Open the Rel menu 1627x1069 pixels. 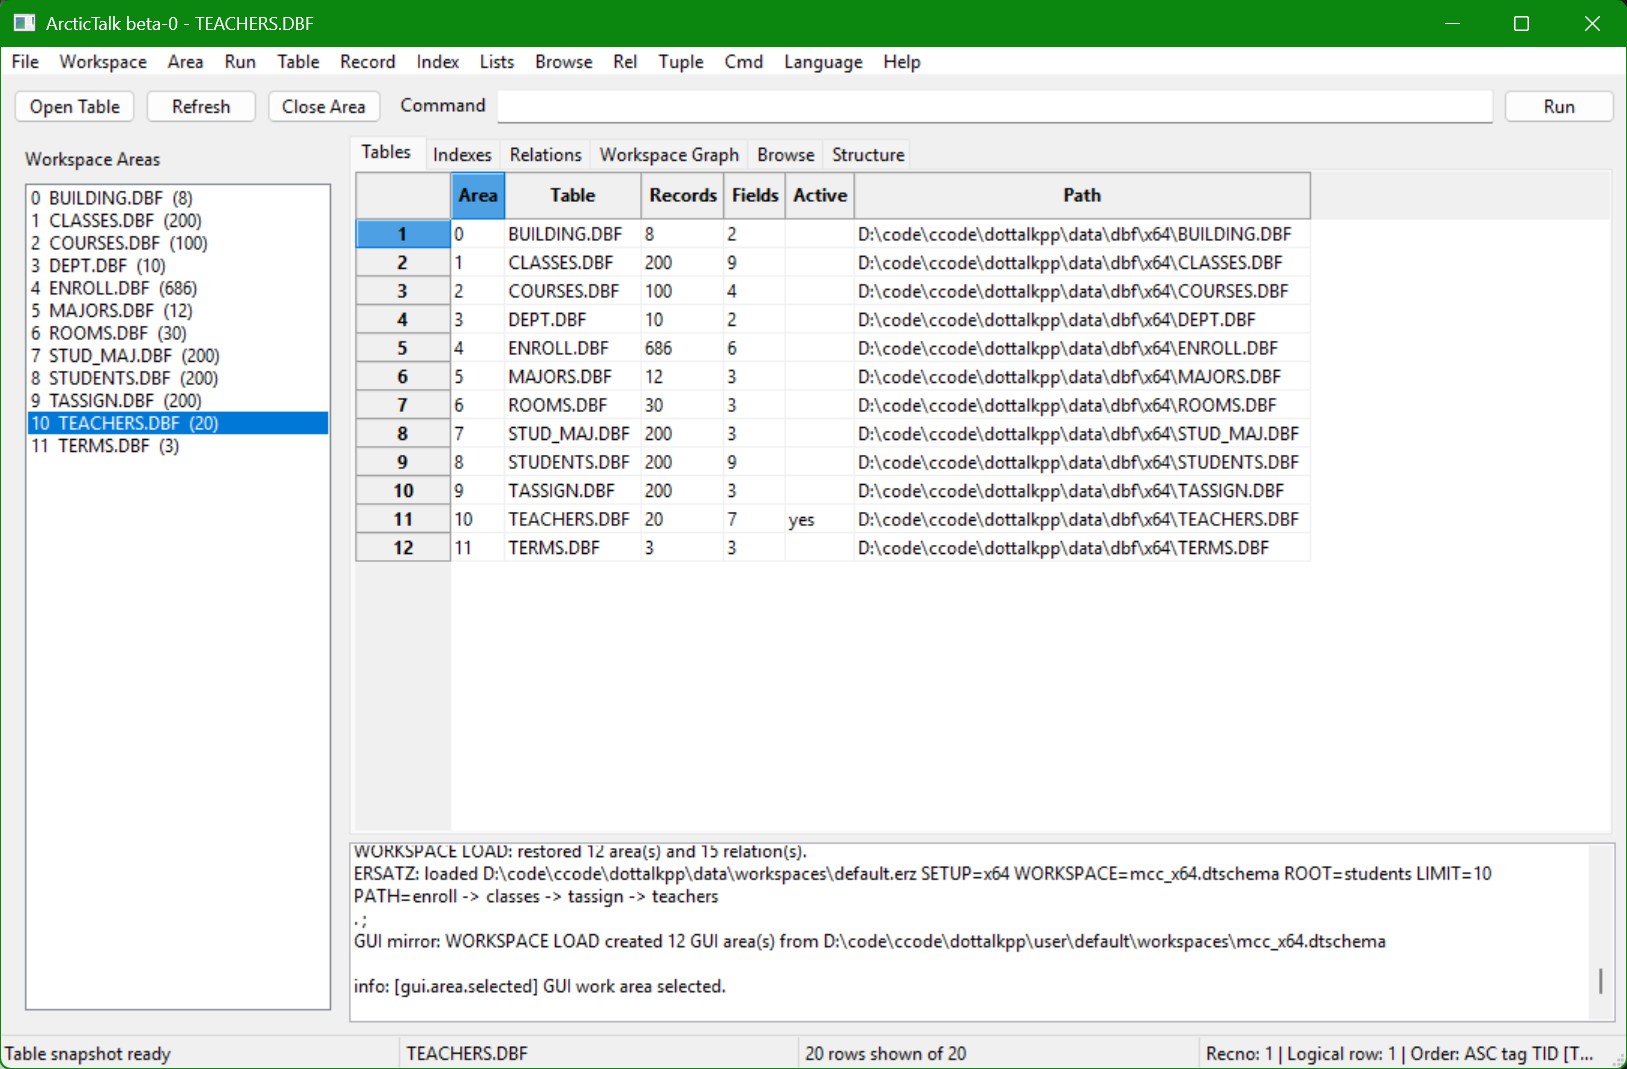(x=625, y=62)
